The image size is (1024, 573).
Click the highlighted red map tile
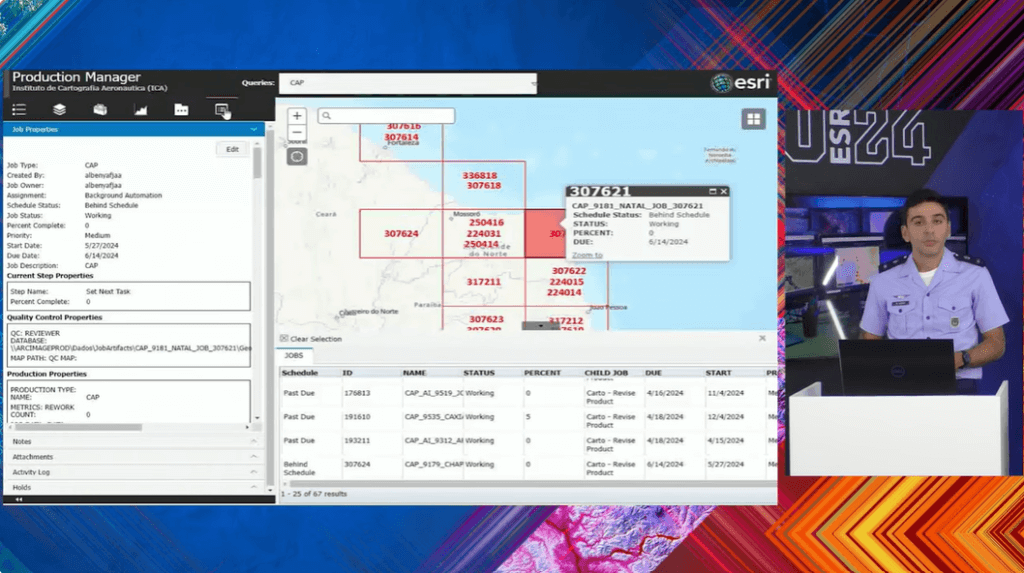pyautogui.click(x=545, y=233)
